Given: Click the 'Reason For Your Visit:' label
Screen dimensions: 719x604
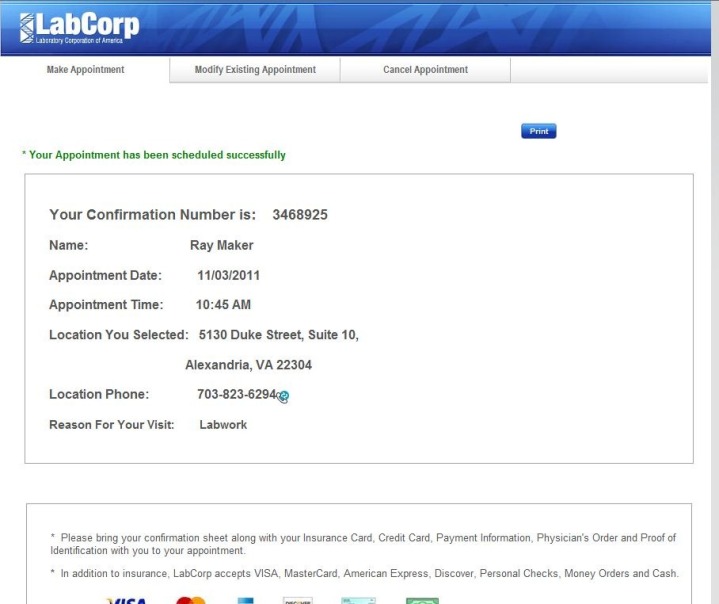Looking at the screenshot, I should point(111,425).
